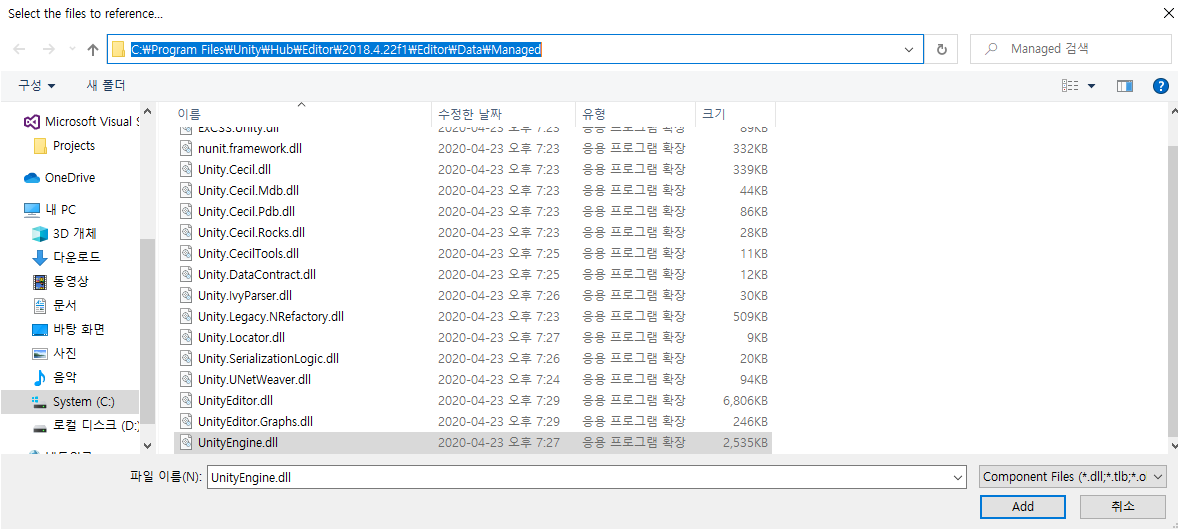Select the UnityEditor.dll file
1178x529 pixels.
473,401
